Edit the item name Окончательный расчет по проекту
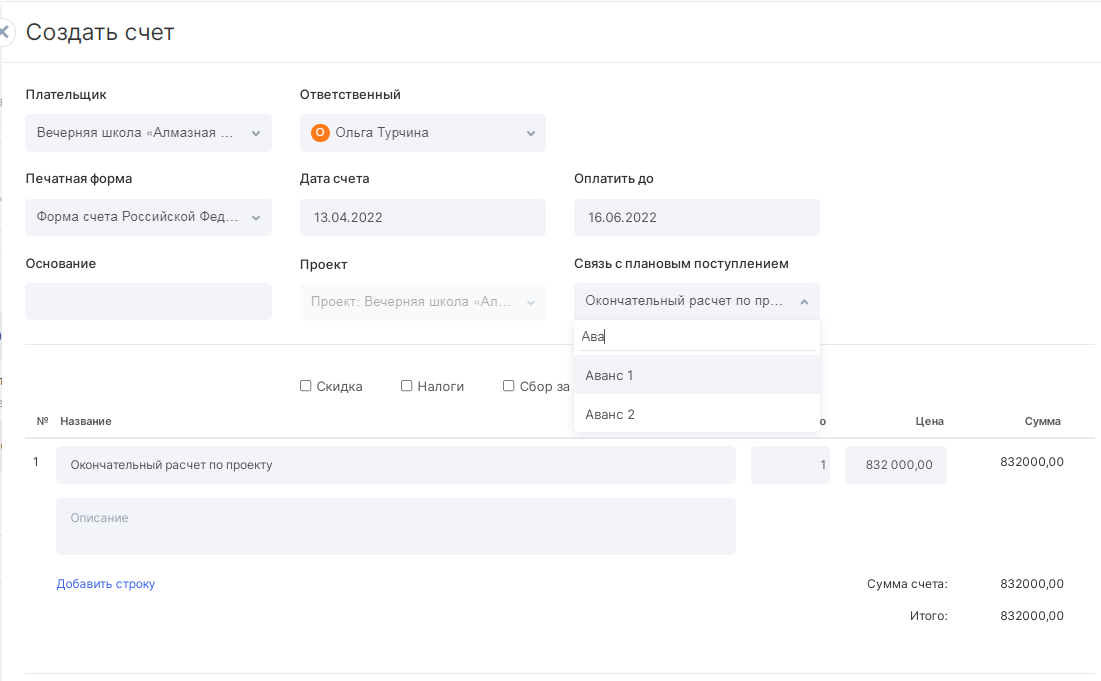The height and width of the screenshot is (681, 1101). click(x=395, y=465)
